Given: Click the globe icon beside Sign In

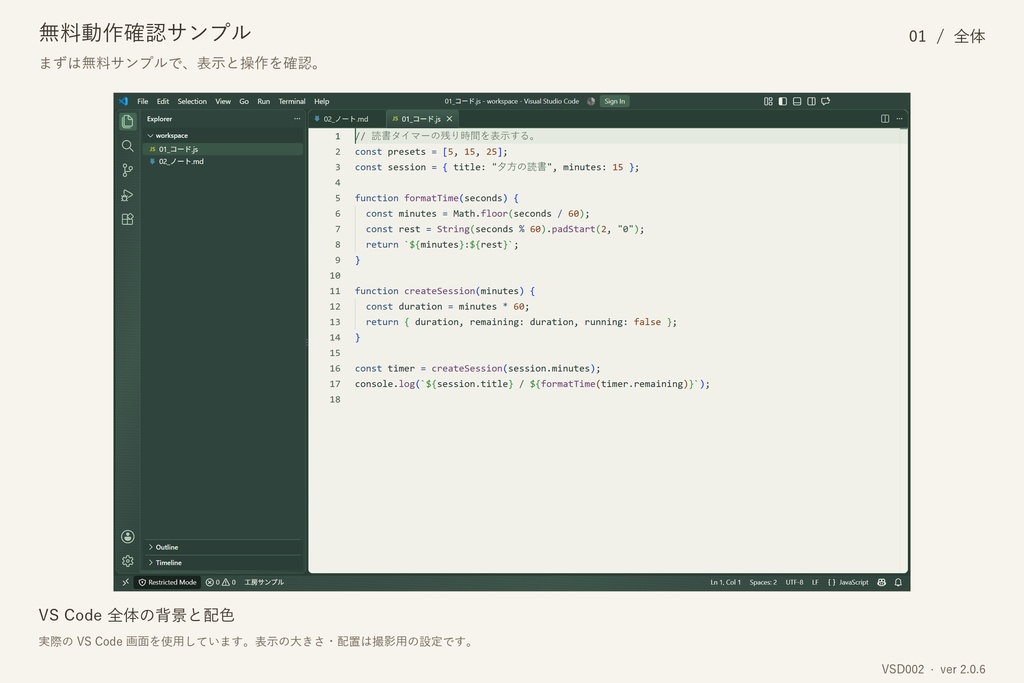Looking at the screenshot, I should [x=591, y=101].
